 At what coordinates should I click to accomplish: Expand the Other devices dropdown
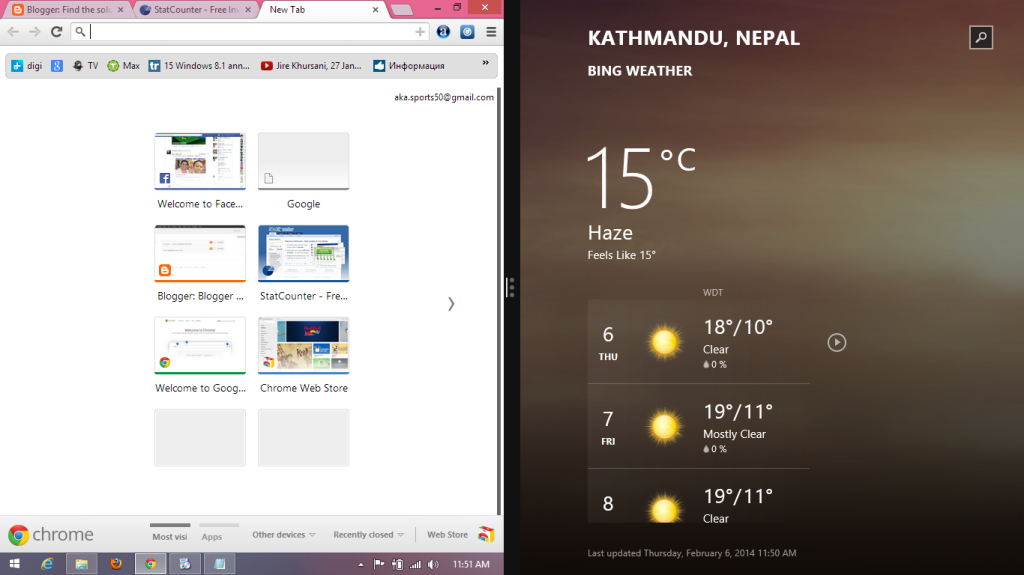coord(284,535)
